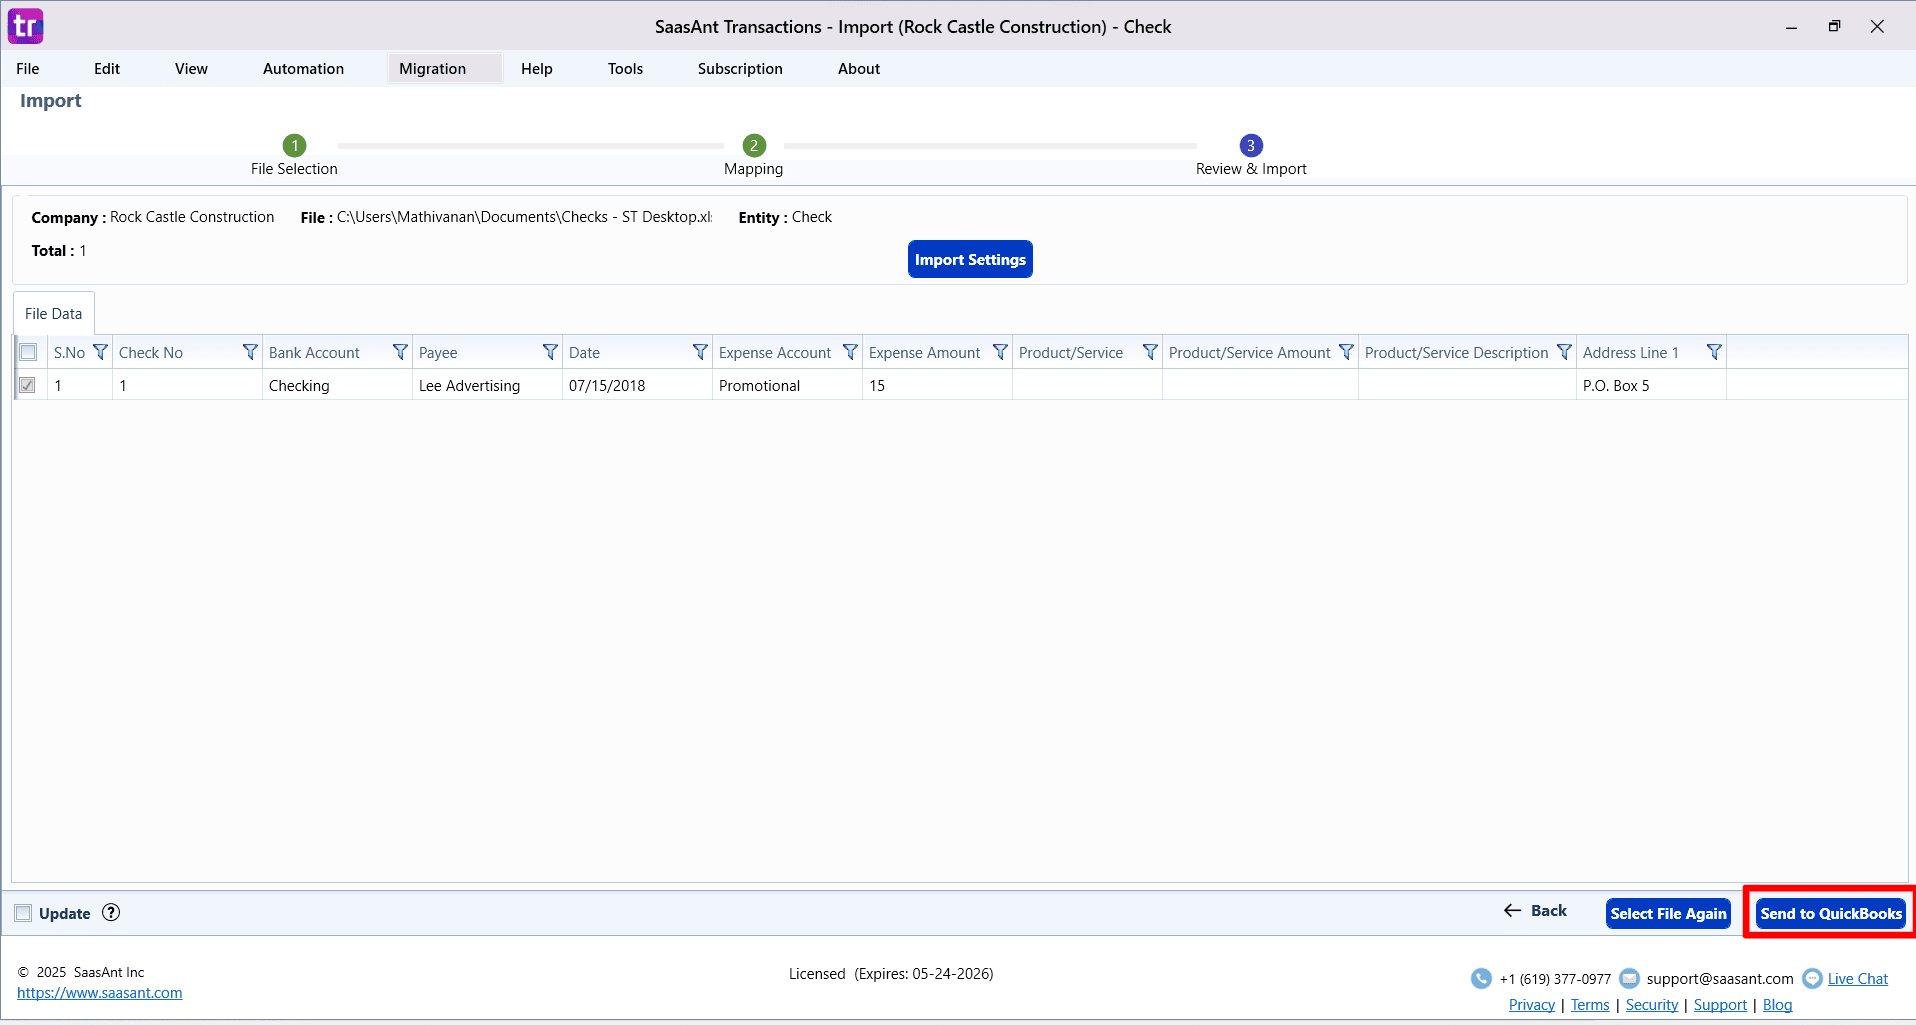Click the Live Chat bubble icon
Viewport: 1916px width, 1025px height.
1812,978
